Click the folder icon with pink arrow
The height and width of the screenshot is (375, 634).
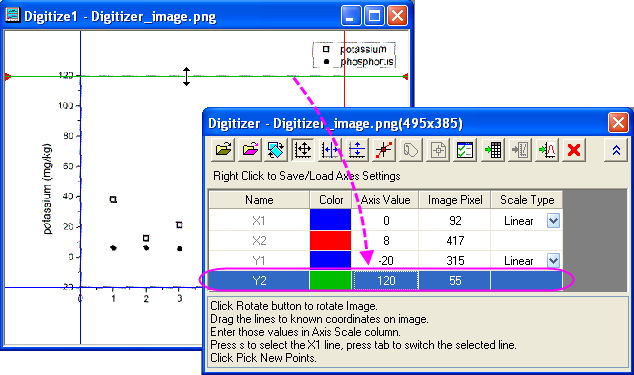[251, 150]
